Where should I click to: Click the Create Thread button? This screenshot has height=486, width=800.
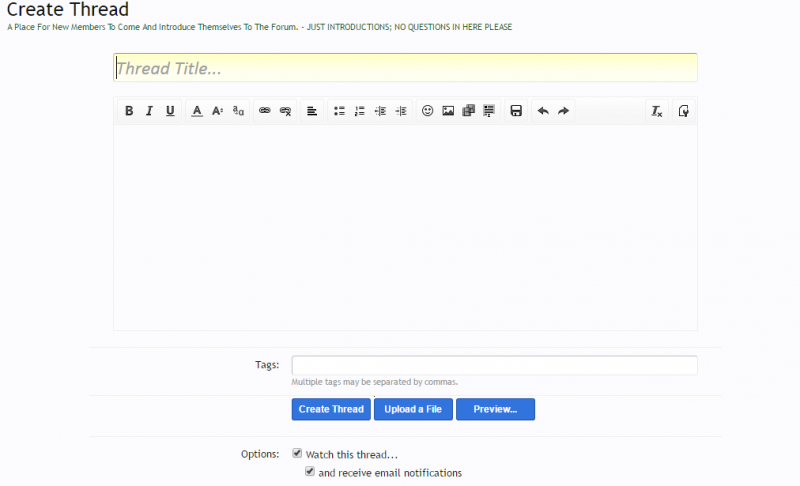pyautogui.click(x=331, y=409)
